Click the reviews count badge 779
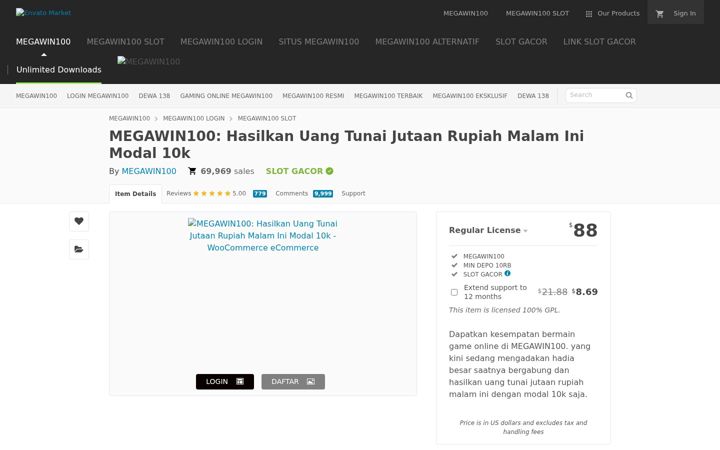The height and width of the screenshot is (450, 720). point(260,194)
